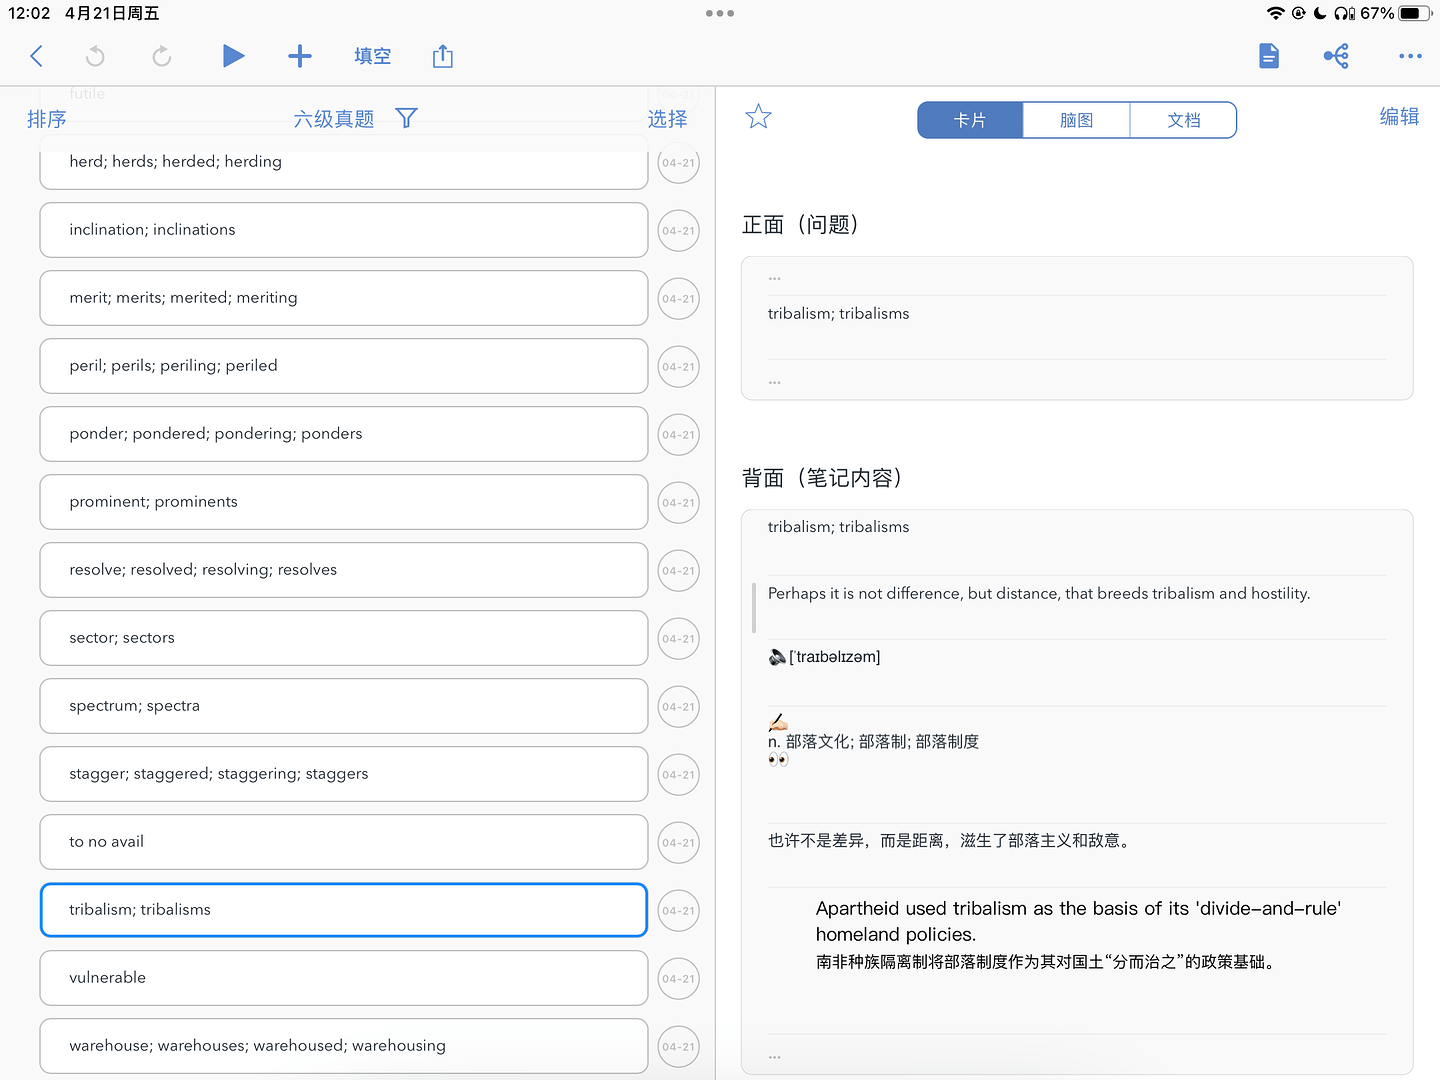Viewport: 1440px width, 1080px height.
Task: Open the three-dot more menu
Action: pyautogui.click(x=1410, y=56)
